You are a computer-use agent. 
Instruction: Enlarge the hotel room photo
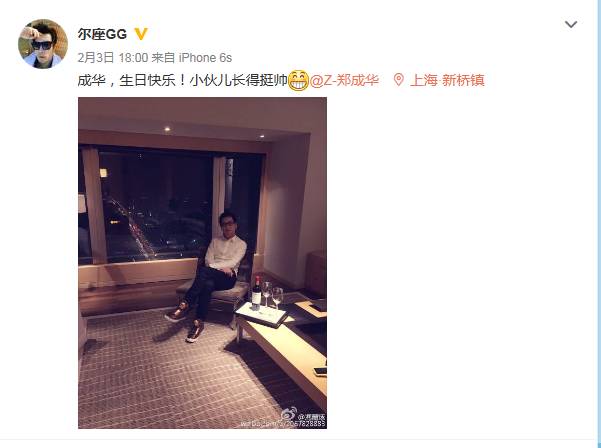point(202,263)
